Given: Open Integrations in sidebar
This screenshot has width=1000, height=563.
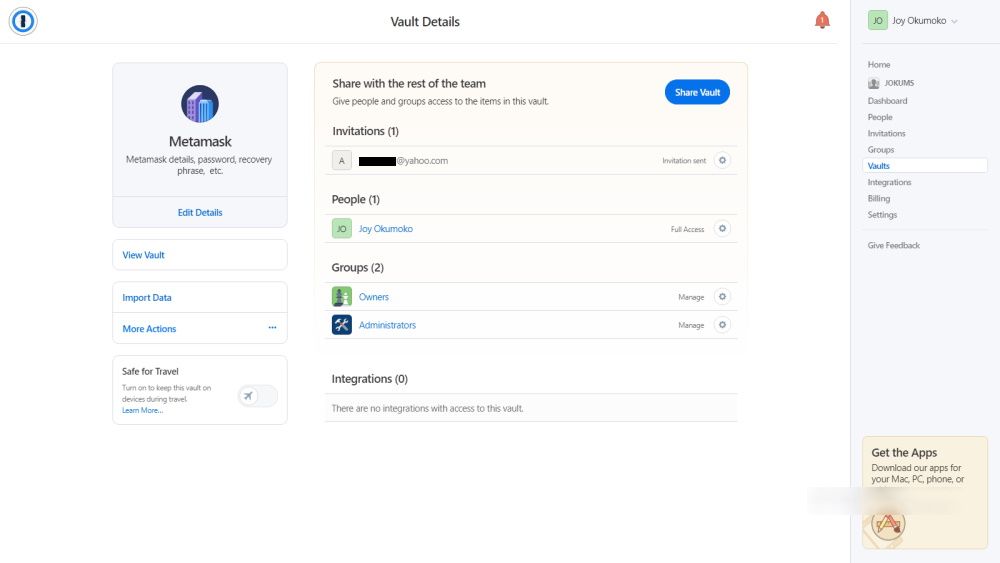Looking at the screenshot, I should point(889,182).
